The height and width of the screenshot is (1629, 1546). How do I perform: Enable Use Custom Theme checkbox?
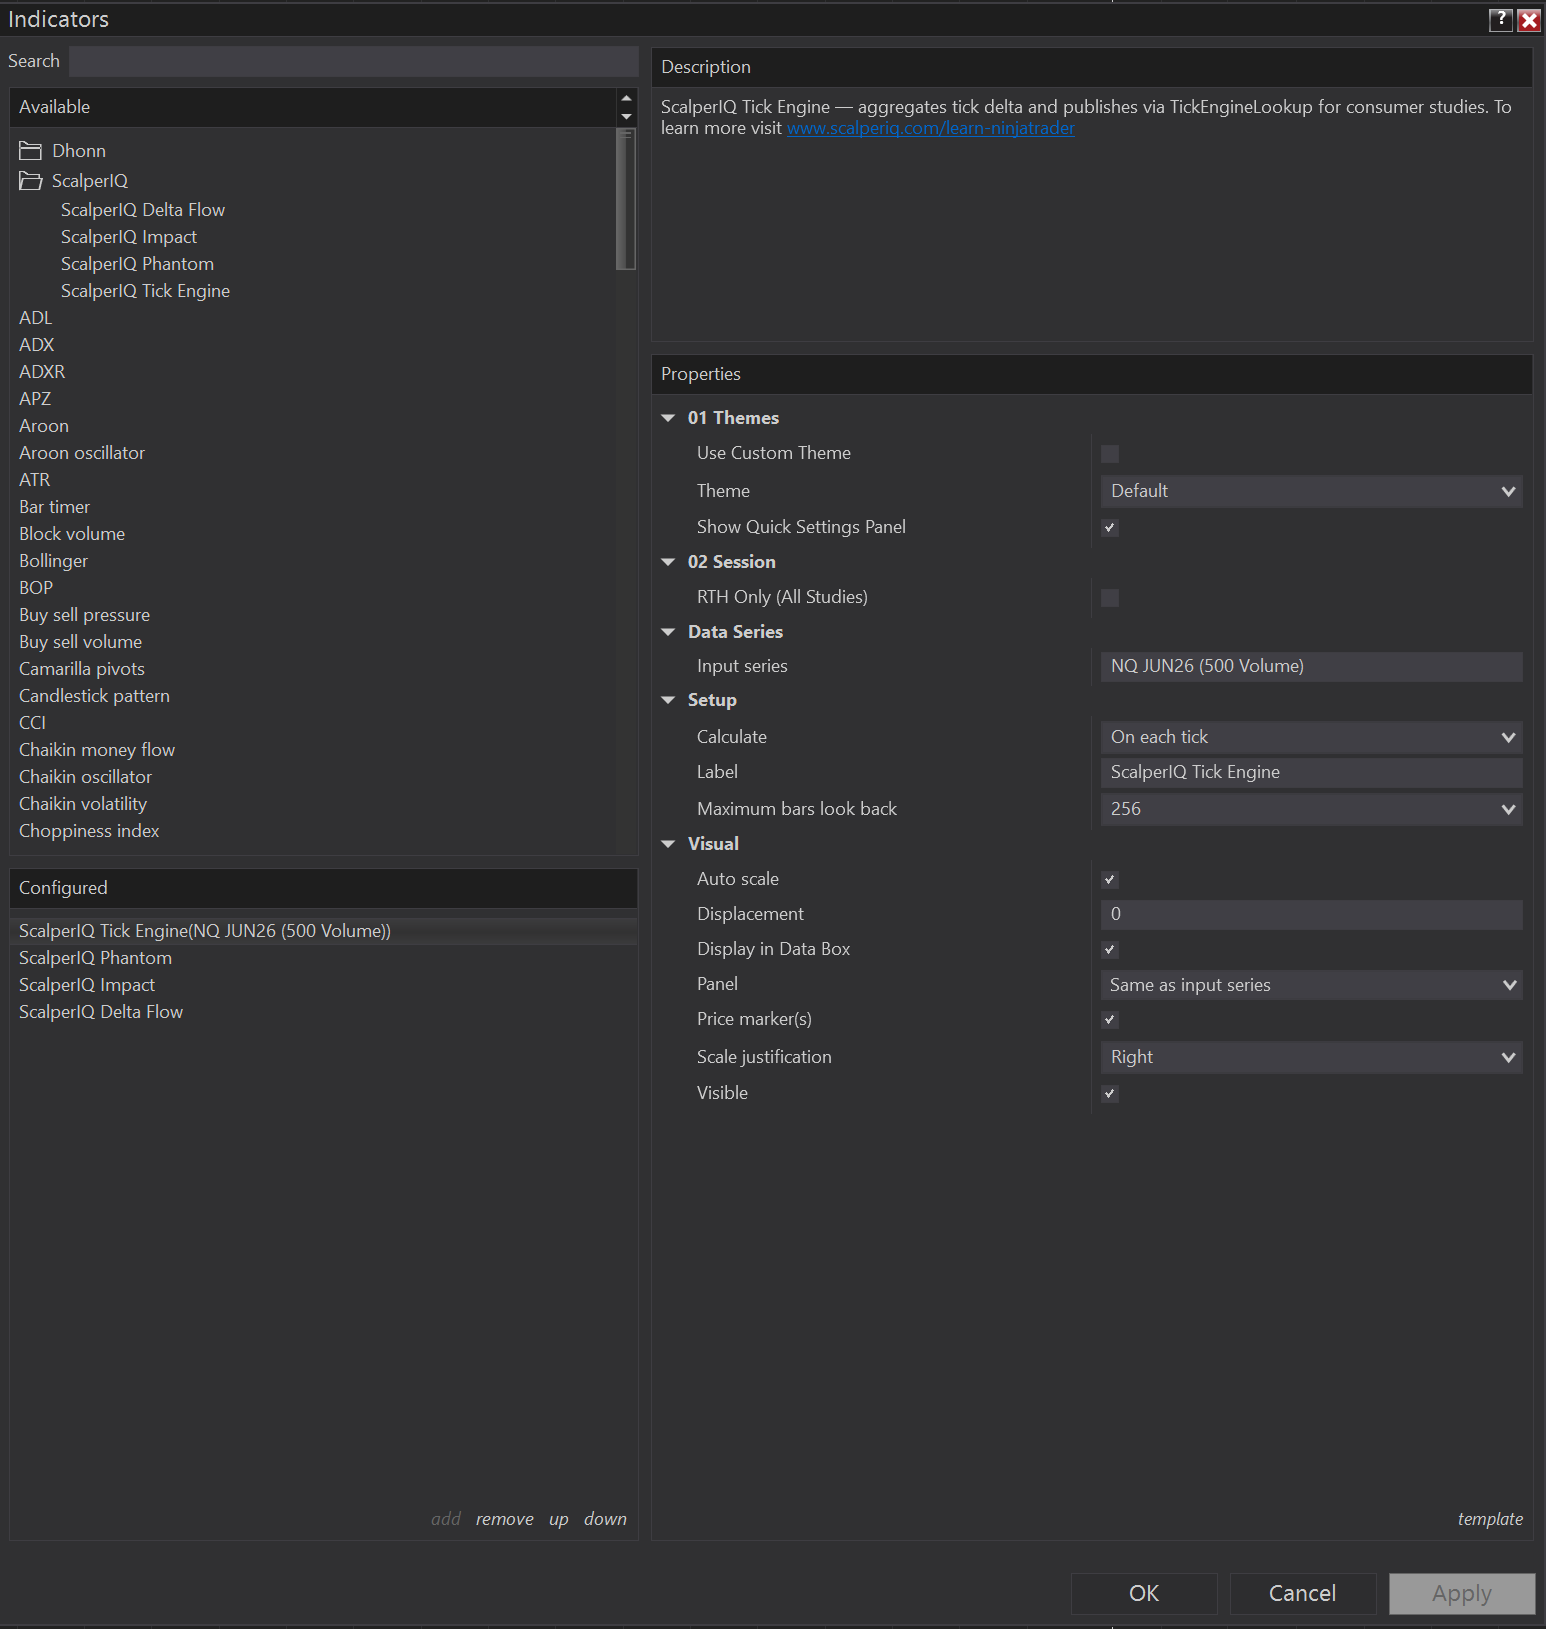coord(1110,454)
